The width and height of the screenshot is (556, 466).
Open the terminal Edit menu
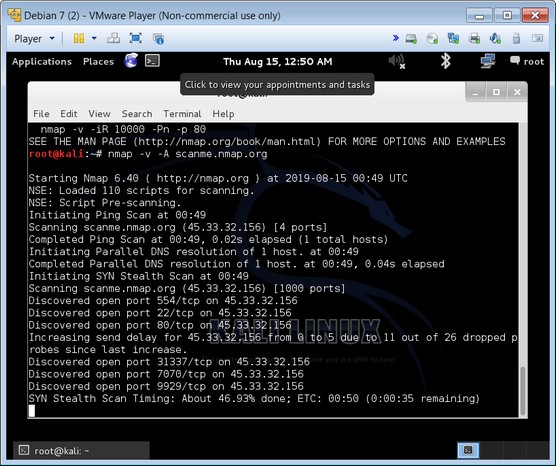tap(68, 114)
